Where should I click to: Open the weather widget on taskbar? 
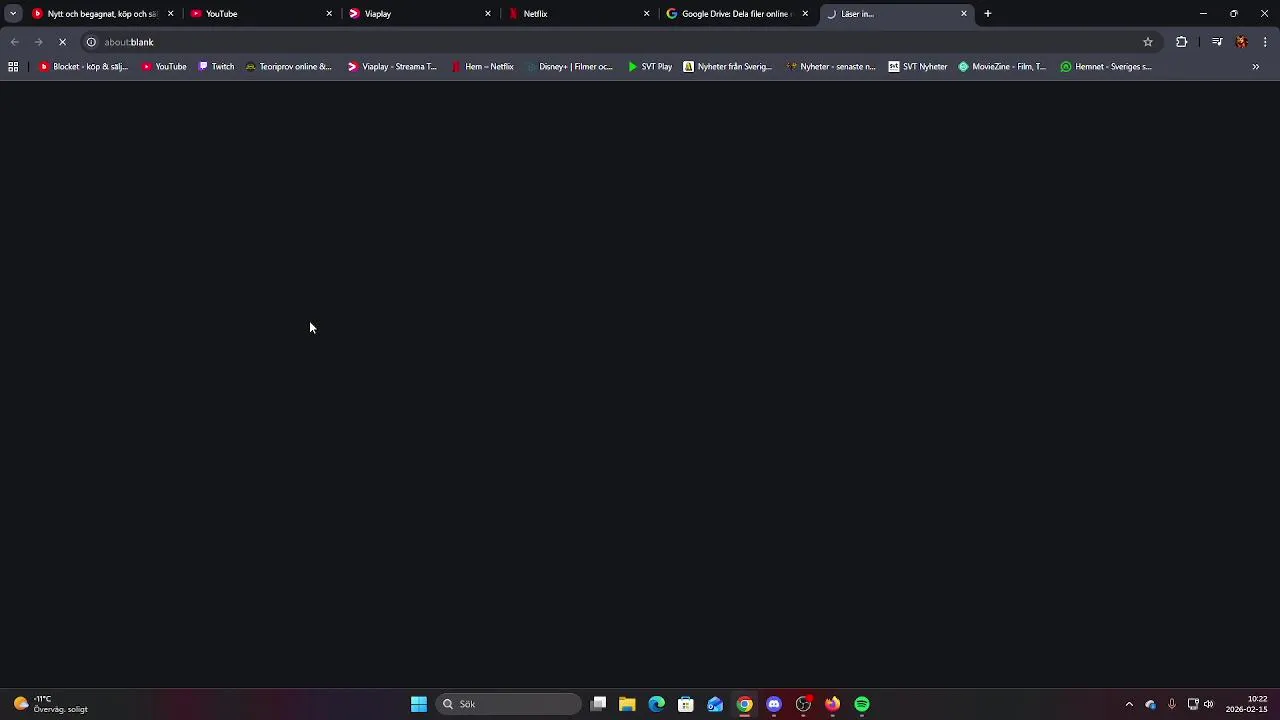[52, 704]
